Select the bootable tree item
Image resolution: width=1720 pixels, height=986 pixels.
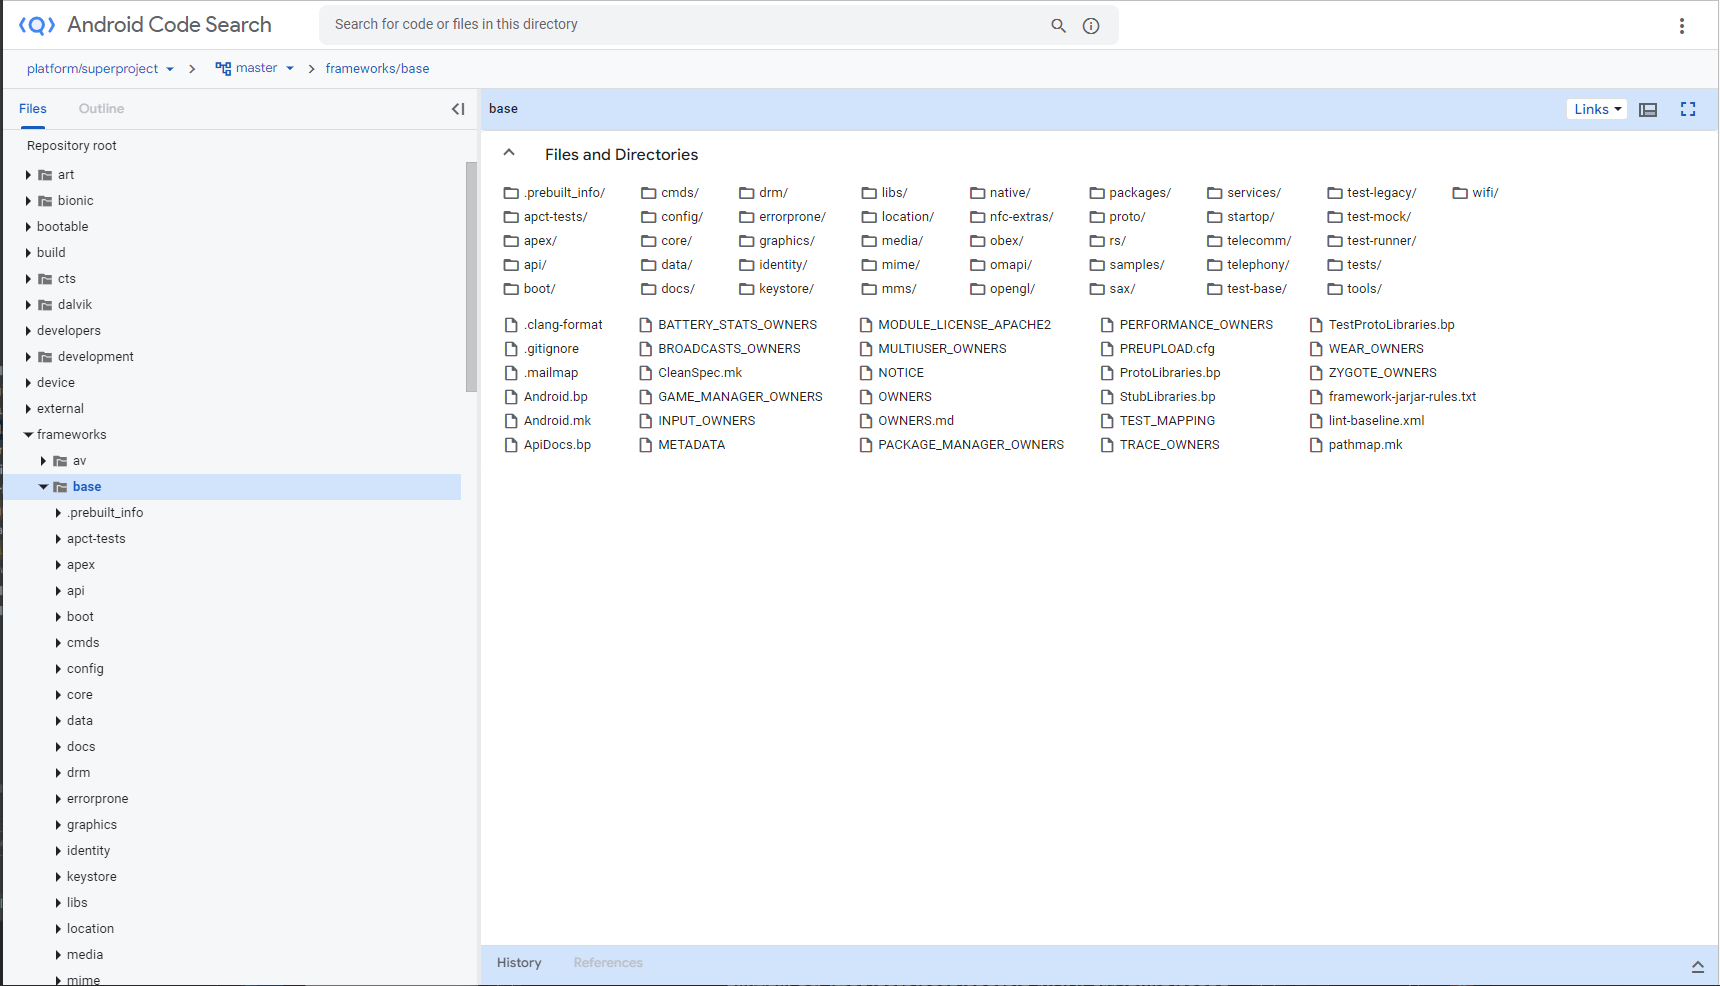(62, 227)
